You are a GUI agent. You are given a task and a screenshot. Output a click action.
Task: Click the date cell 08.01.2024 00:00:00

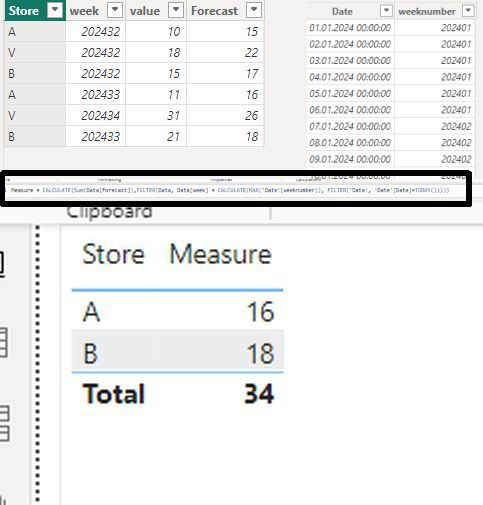(350, 143)
